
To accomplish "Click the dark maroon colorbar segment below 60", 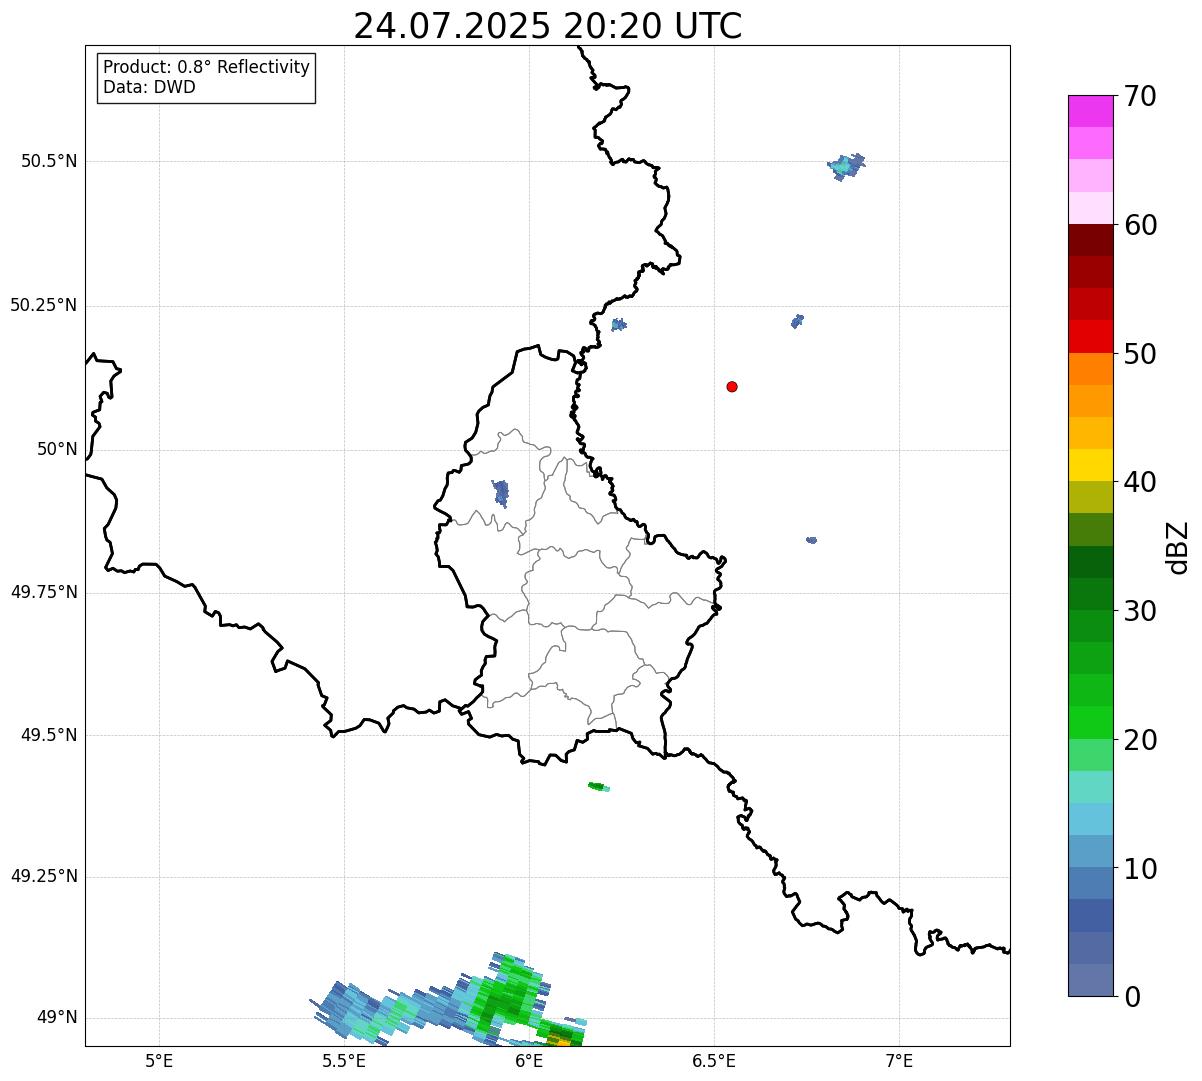I will tap(1090, 240).
